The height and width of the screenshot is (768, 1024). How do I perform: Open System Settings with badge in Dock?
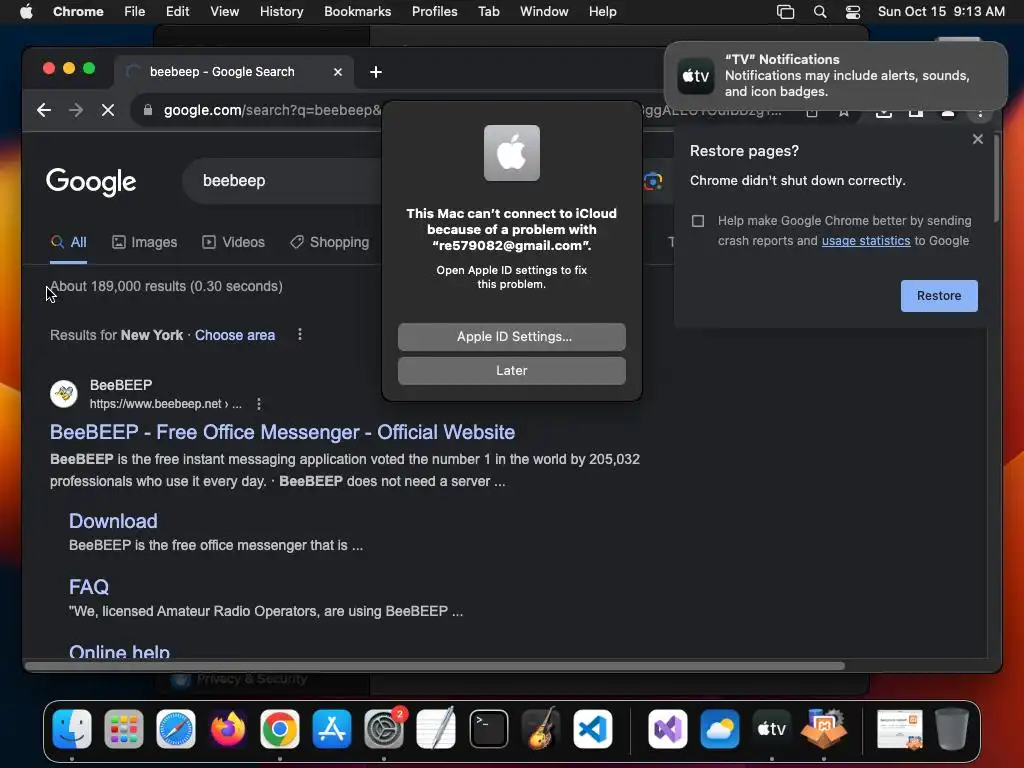coord(384,729)
